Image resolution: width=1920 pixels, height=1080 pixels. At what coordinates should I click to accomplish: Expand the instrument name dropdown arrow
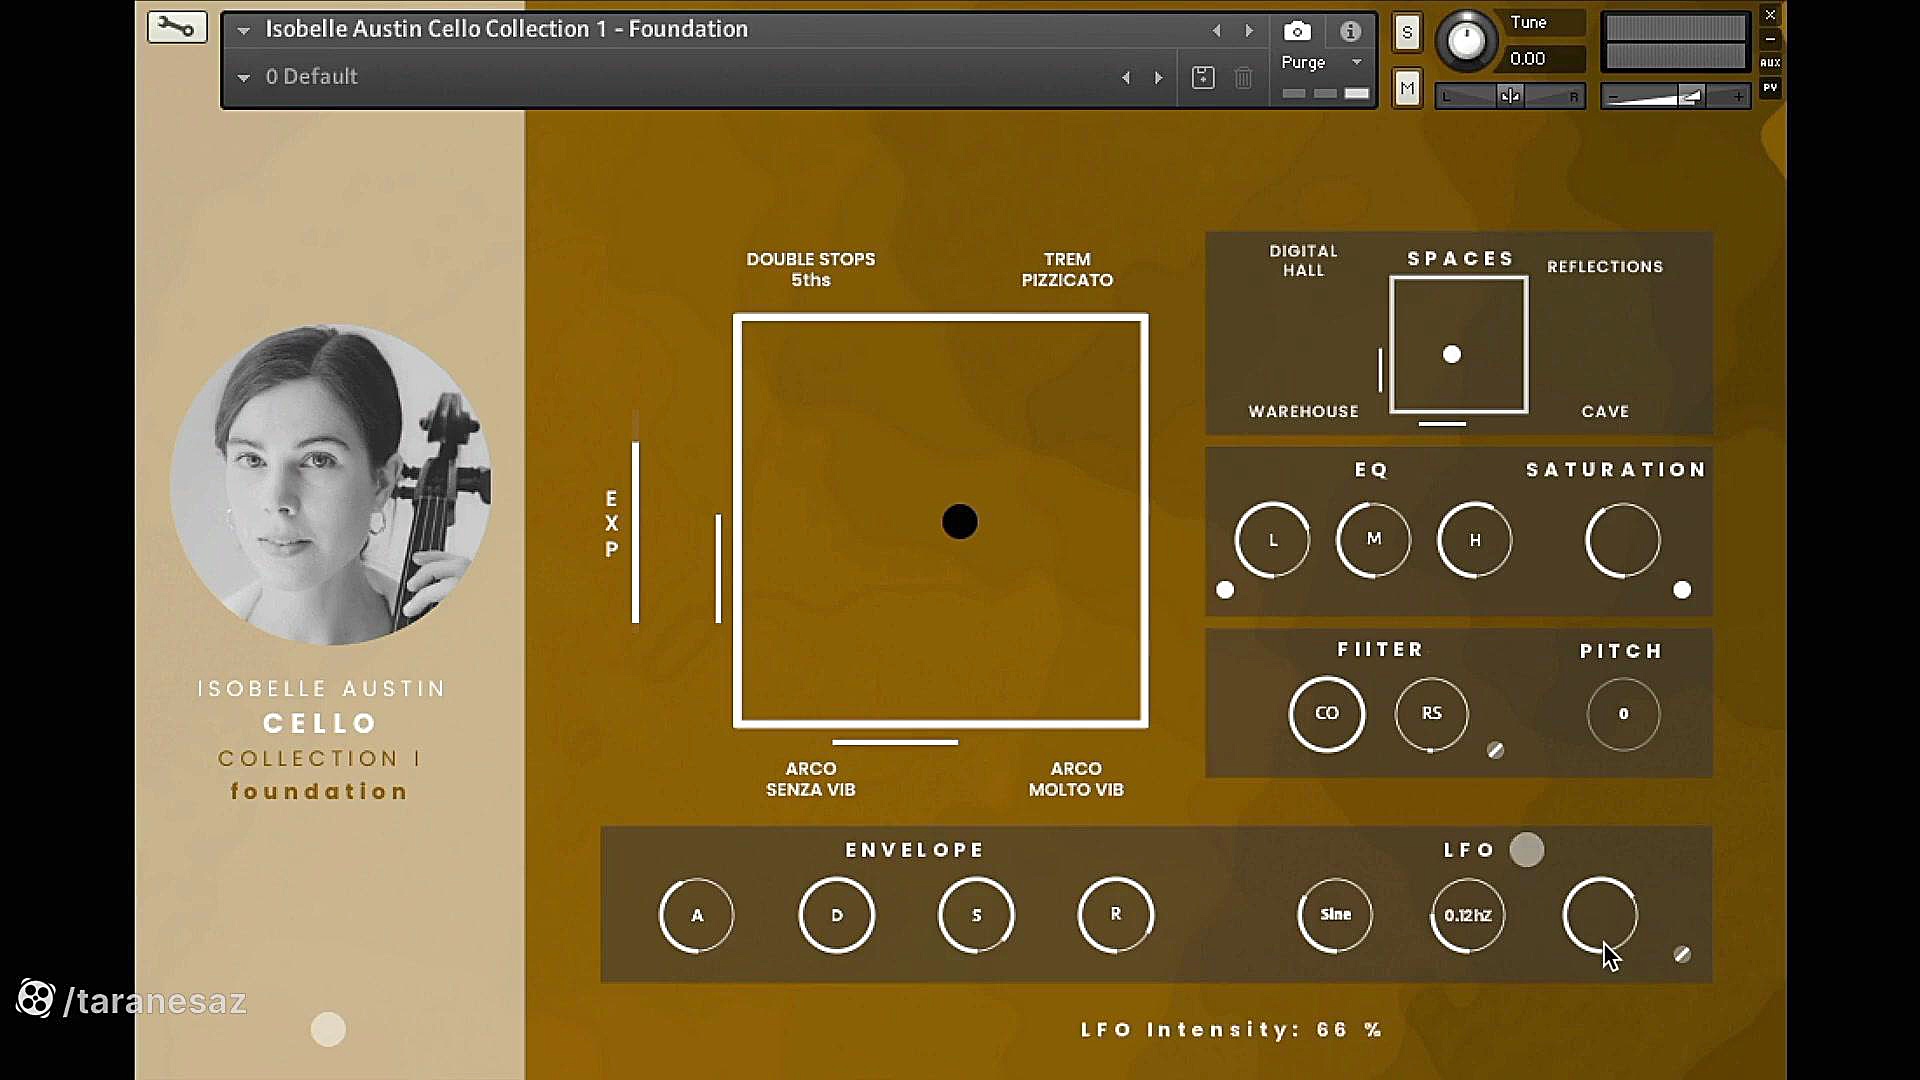click(243, 30)
